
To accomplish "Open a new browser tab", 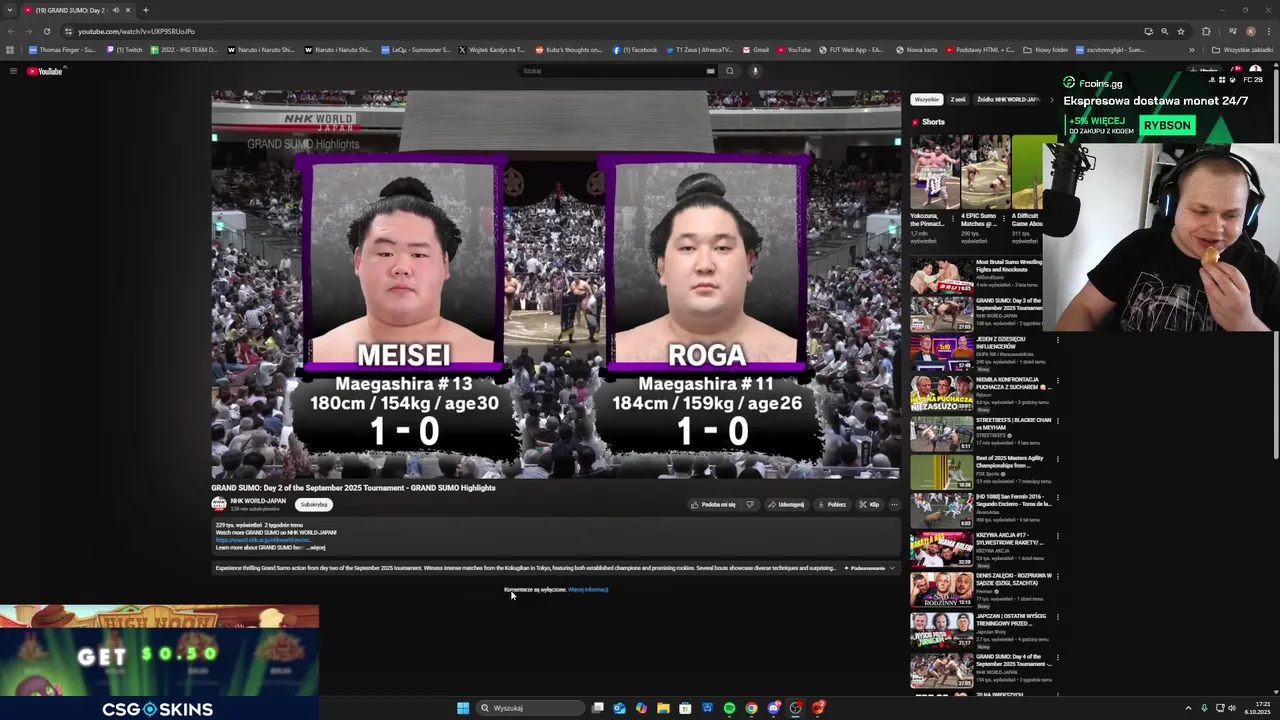I will 145,10.
